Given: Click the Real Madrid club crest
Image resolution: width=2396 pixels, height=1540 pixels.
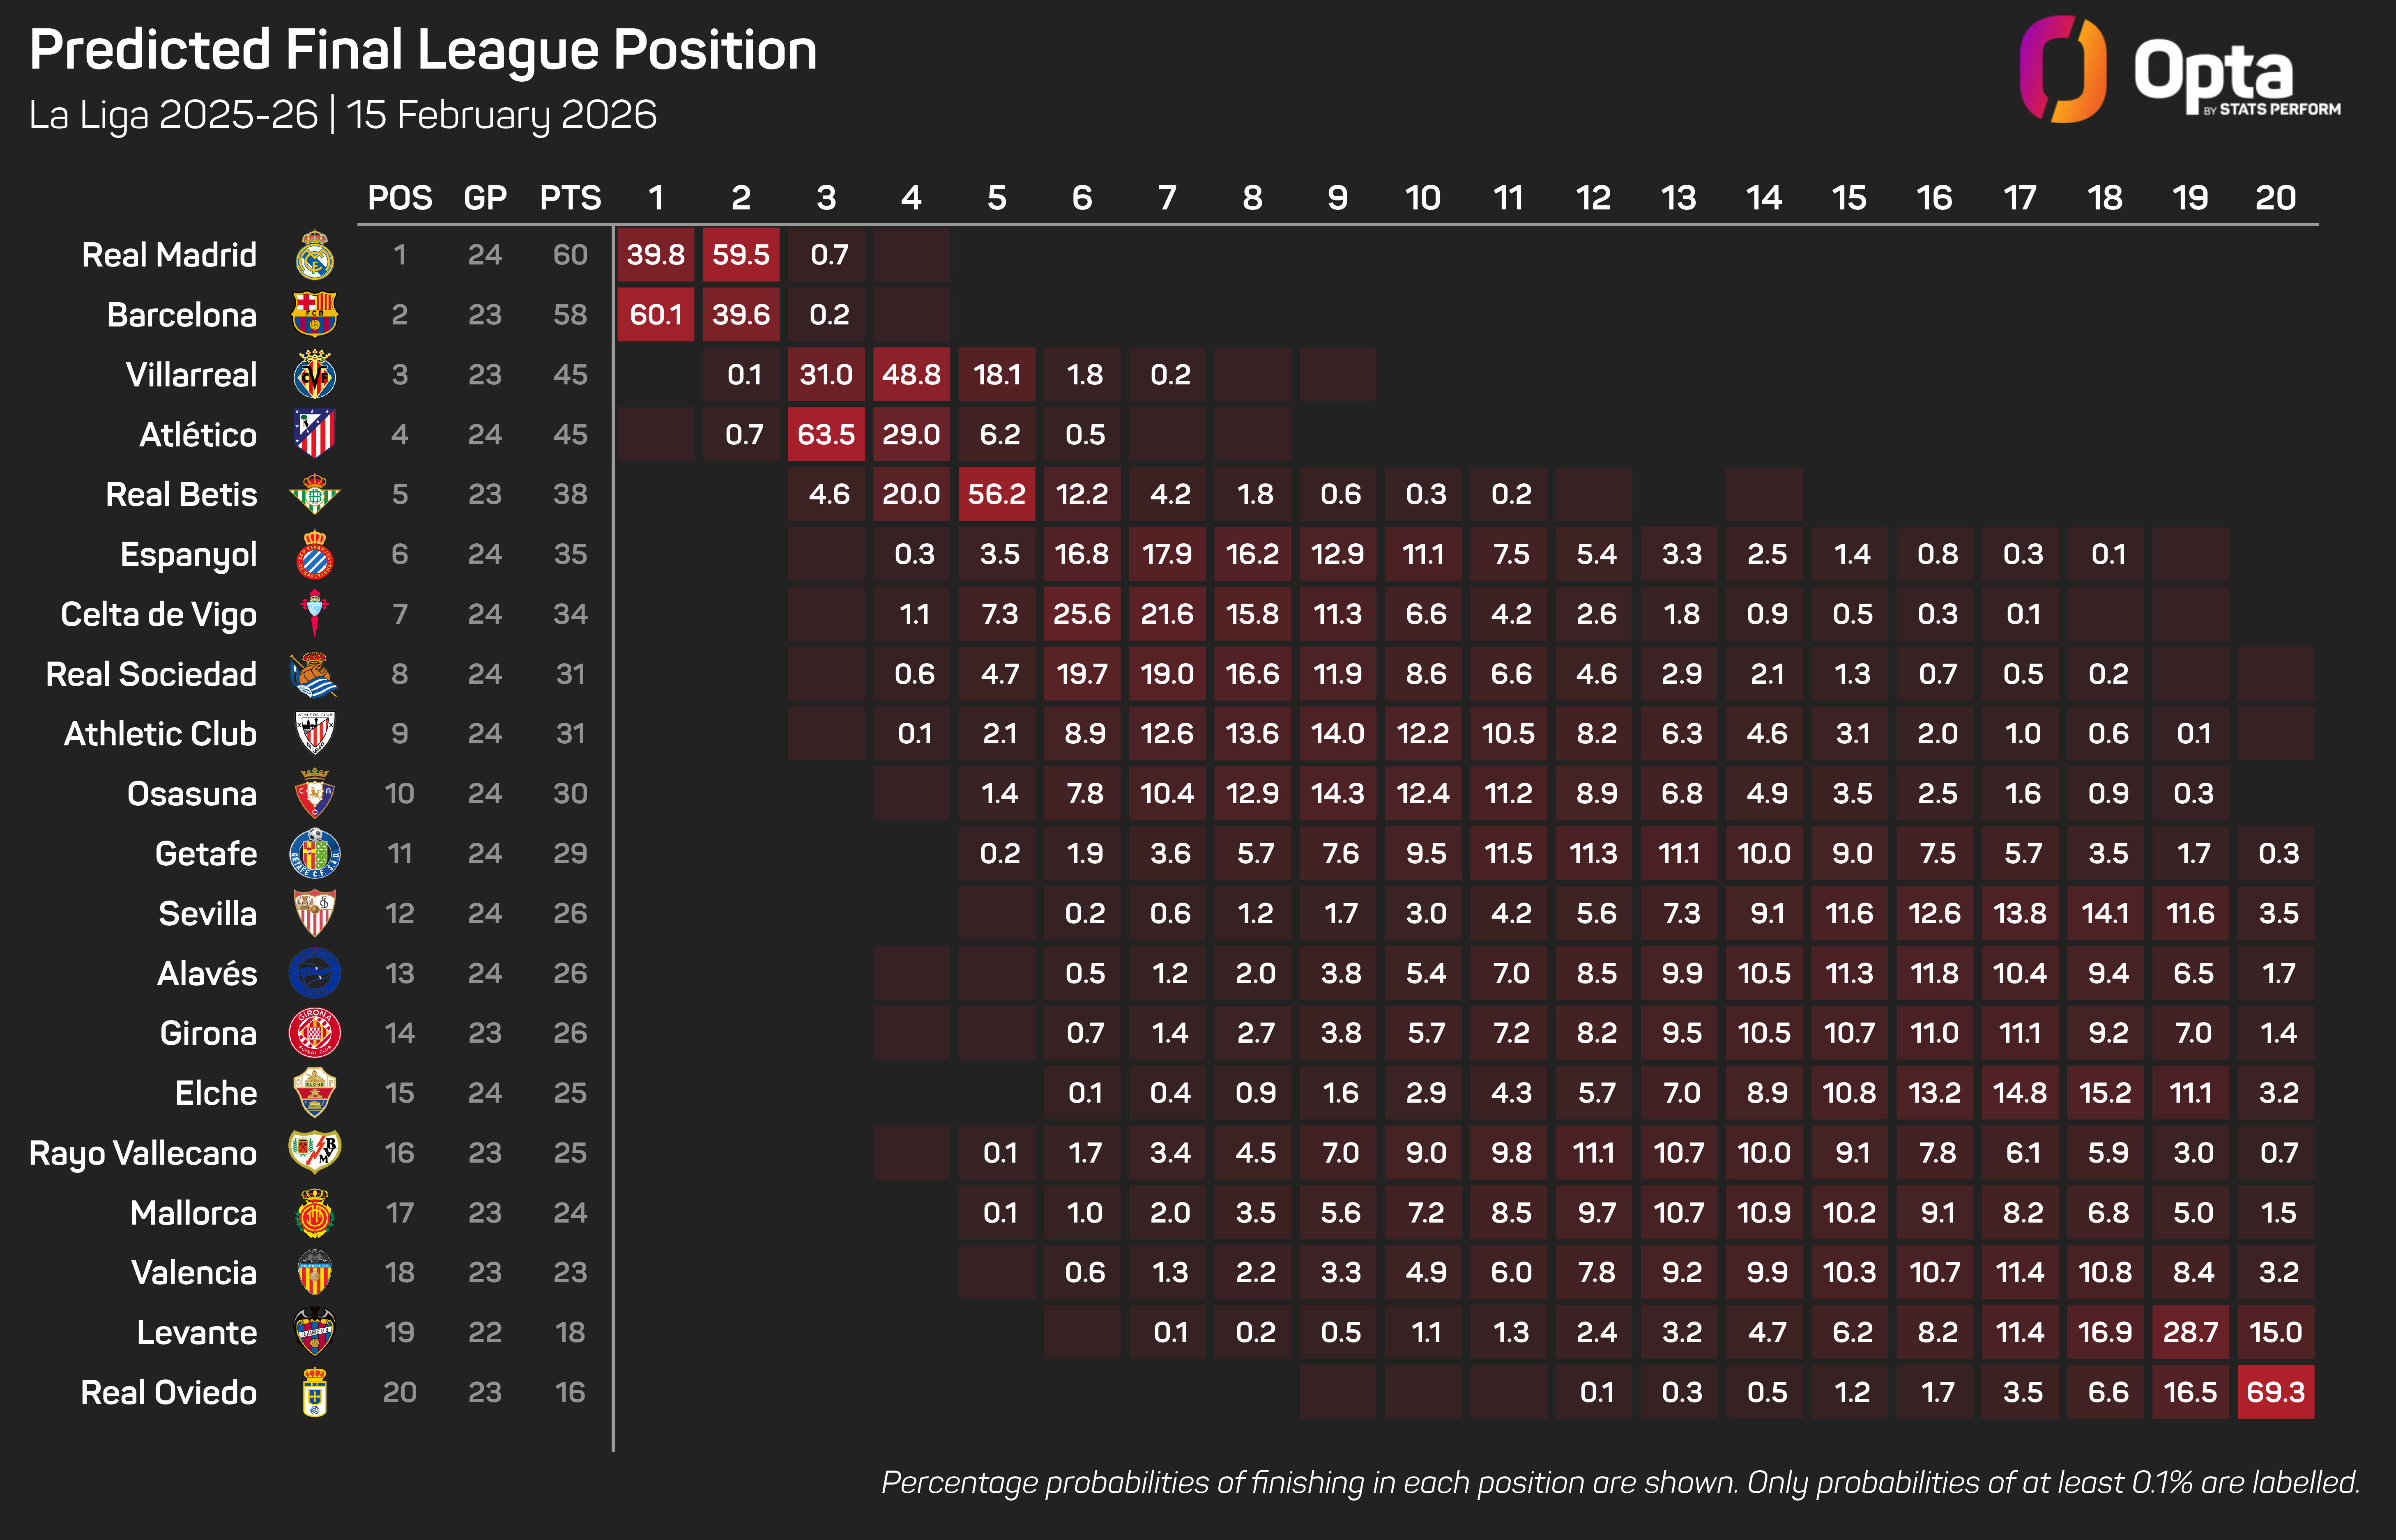Looking at the screenshot, I should point(314,255).
